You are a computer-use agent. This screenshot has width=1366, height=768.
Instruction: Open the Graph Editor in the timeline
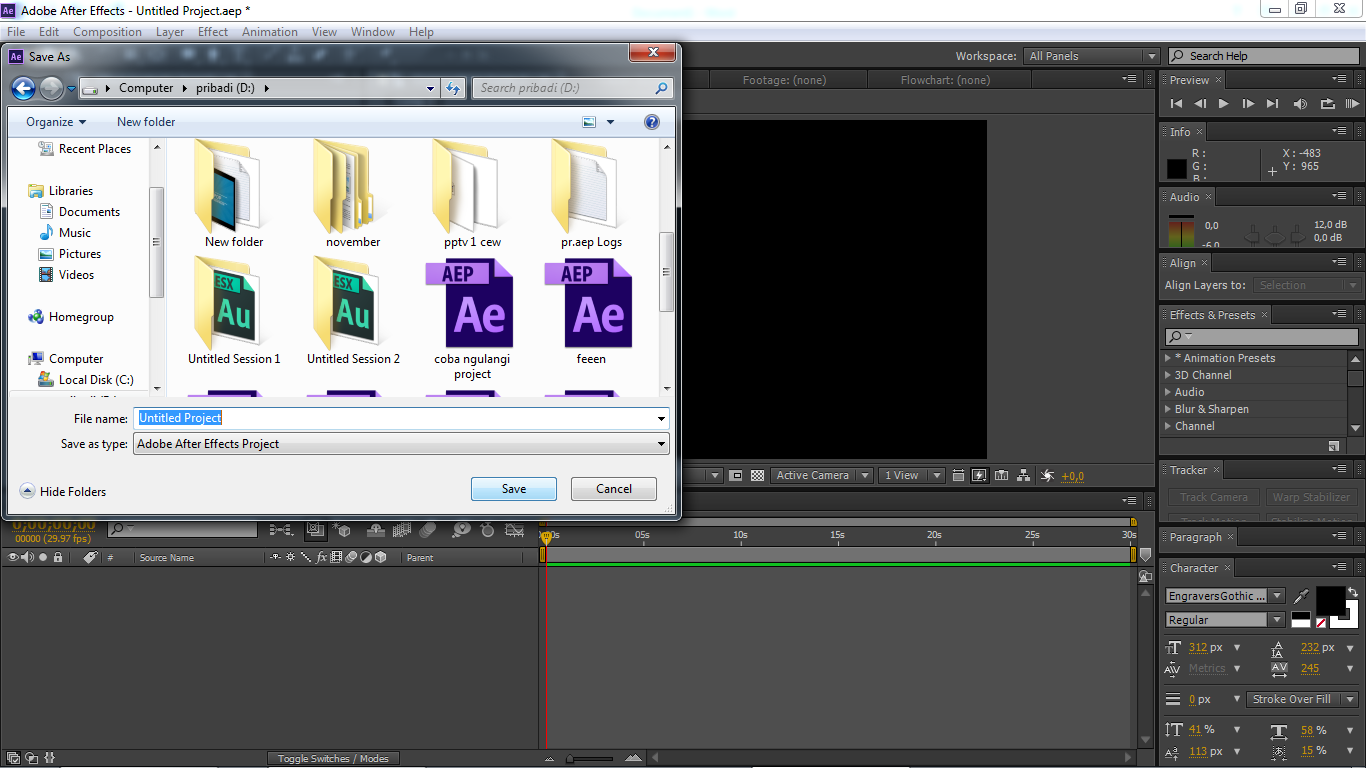(514, 531)
